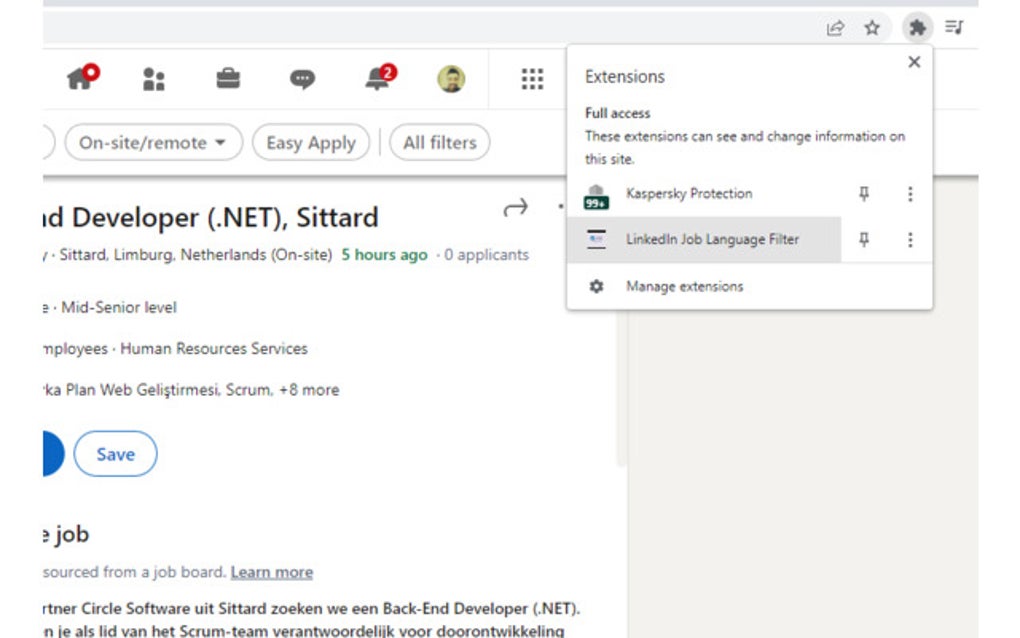
Task: Pin the LinkedIn Job Language Filter extension
Action: point(863,240)
